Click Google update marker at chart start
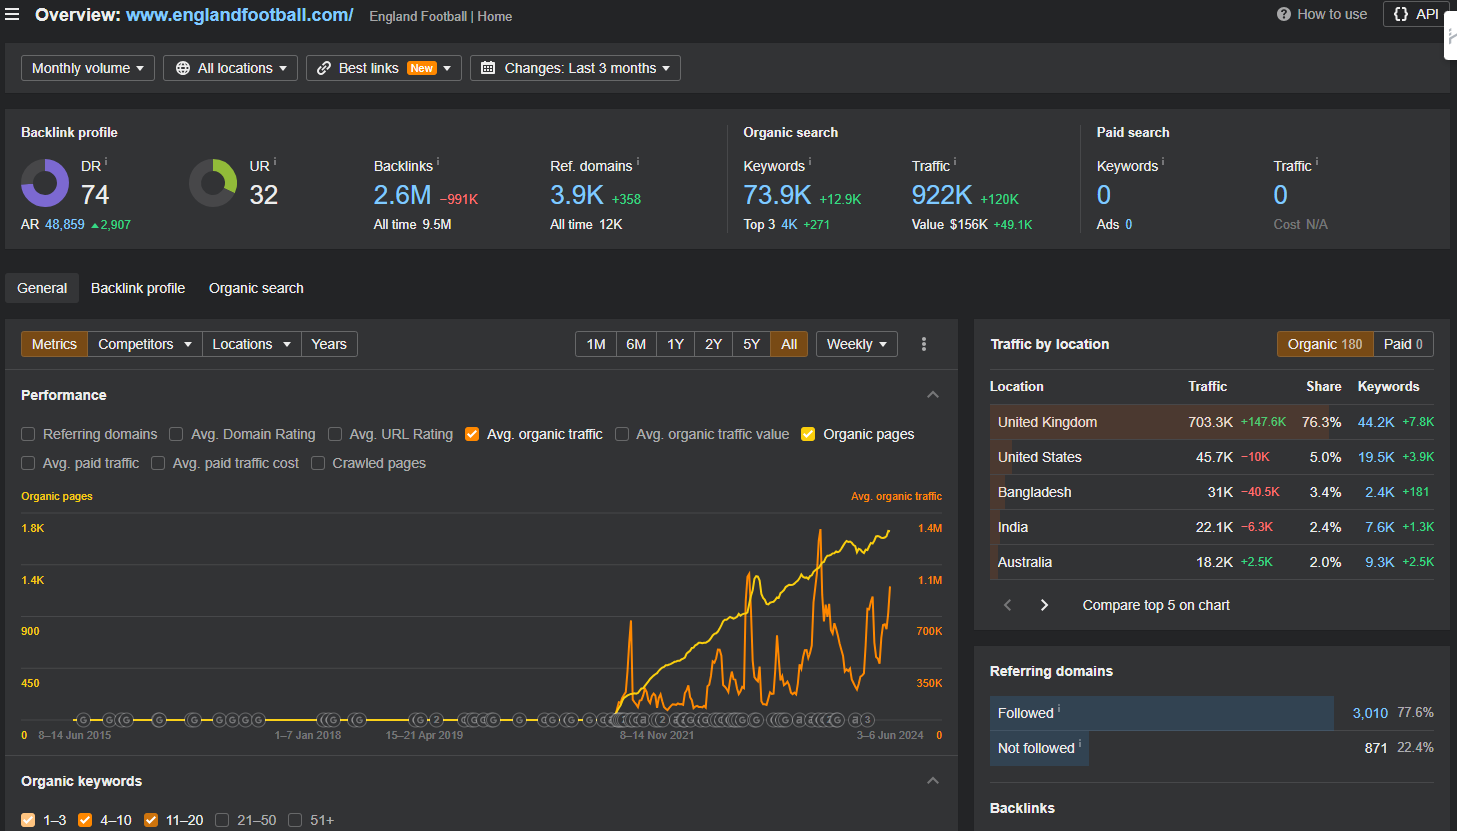1457x831 pixels. 84,720
